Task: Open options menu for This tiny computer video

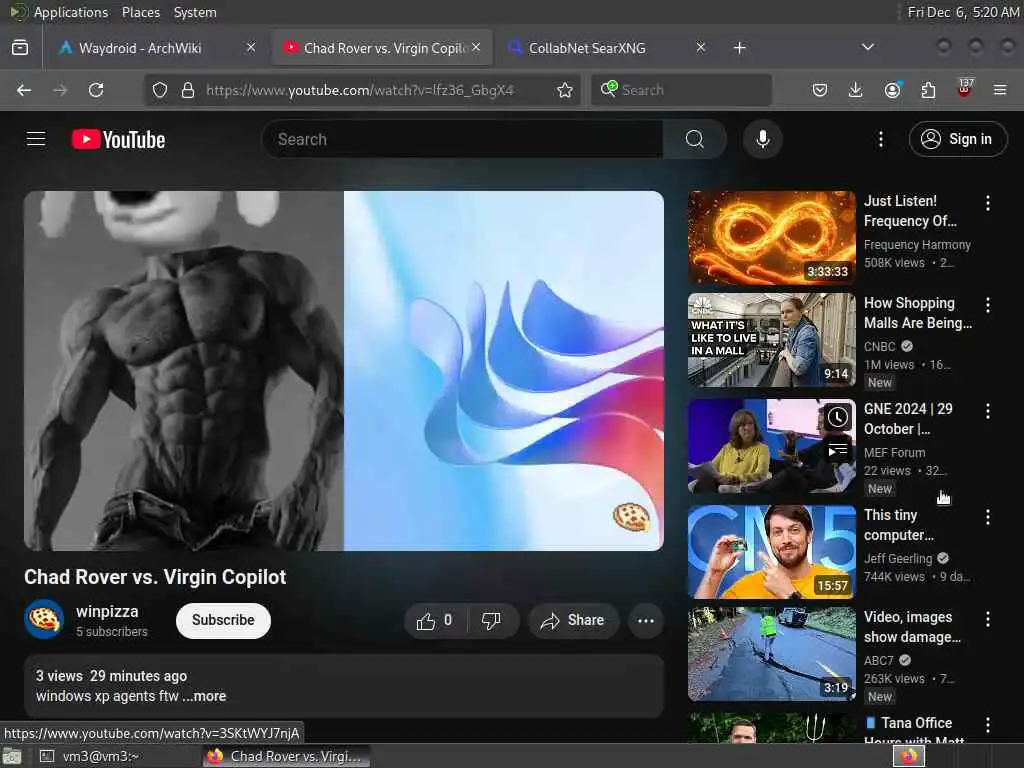Action: coord(987,517)
